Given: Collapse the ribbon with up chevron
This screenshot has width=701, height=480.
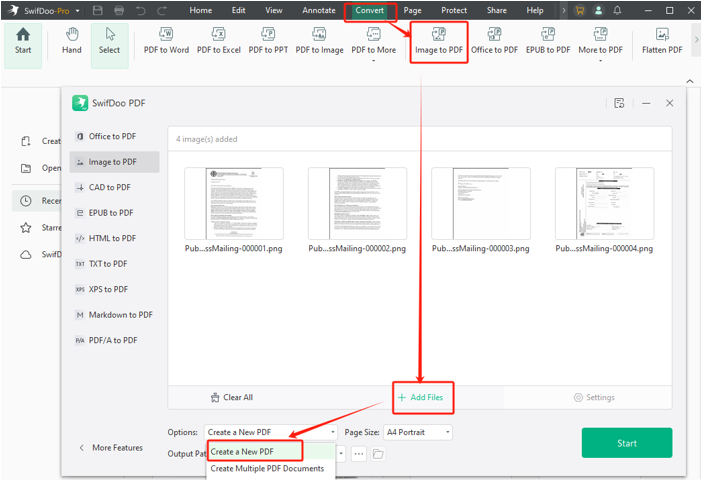Looking at the screenshot, I should pyautogui.click(x=690, y=81).
